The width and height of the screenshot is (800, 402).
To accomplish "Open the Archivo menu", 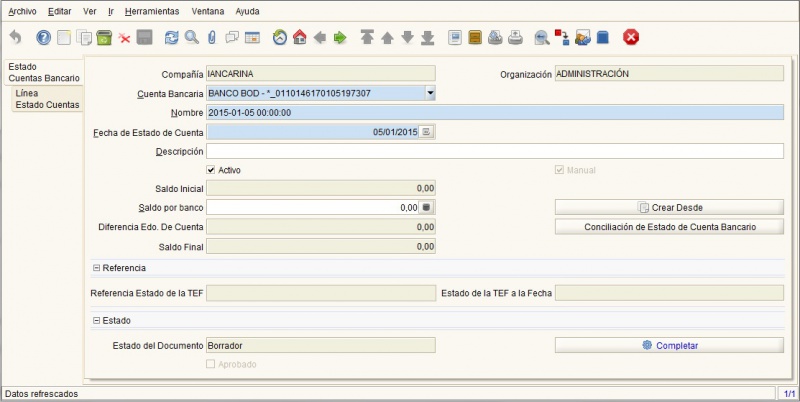I will coord(22,11).
